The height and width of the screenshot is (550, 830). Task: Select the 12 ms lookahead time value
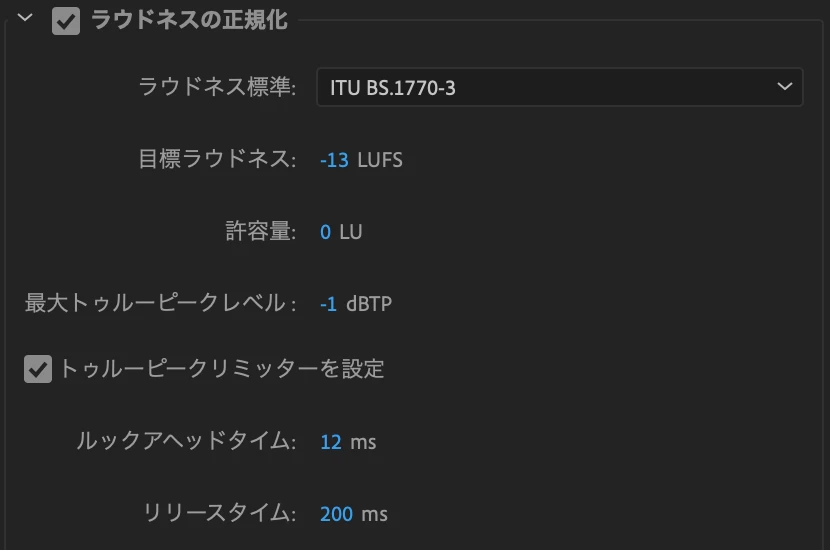331,442
